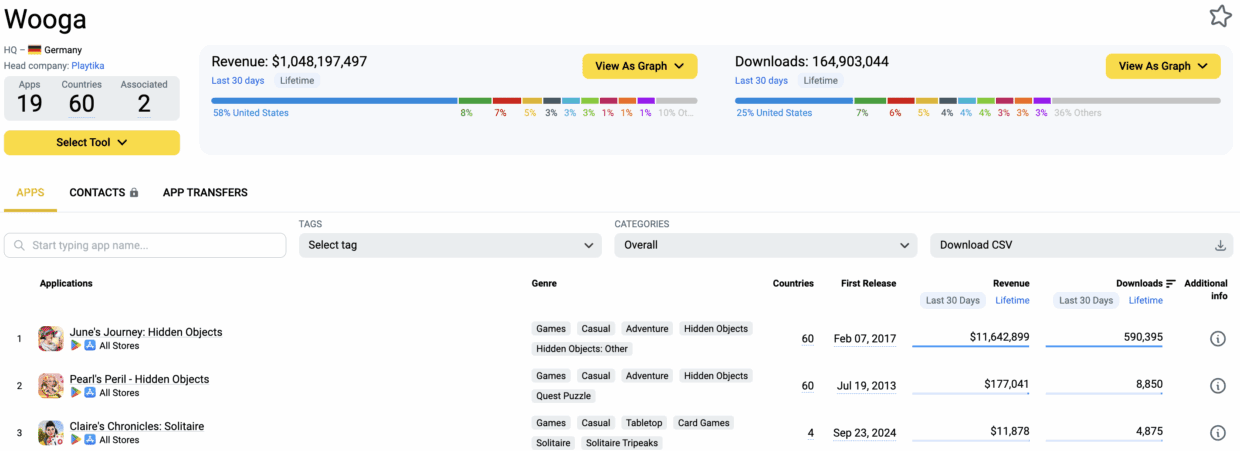
Task: Click App Store icon under Pearl's Peril
Action: coord(89,393)
